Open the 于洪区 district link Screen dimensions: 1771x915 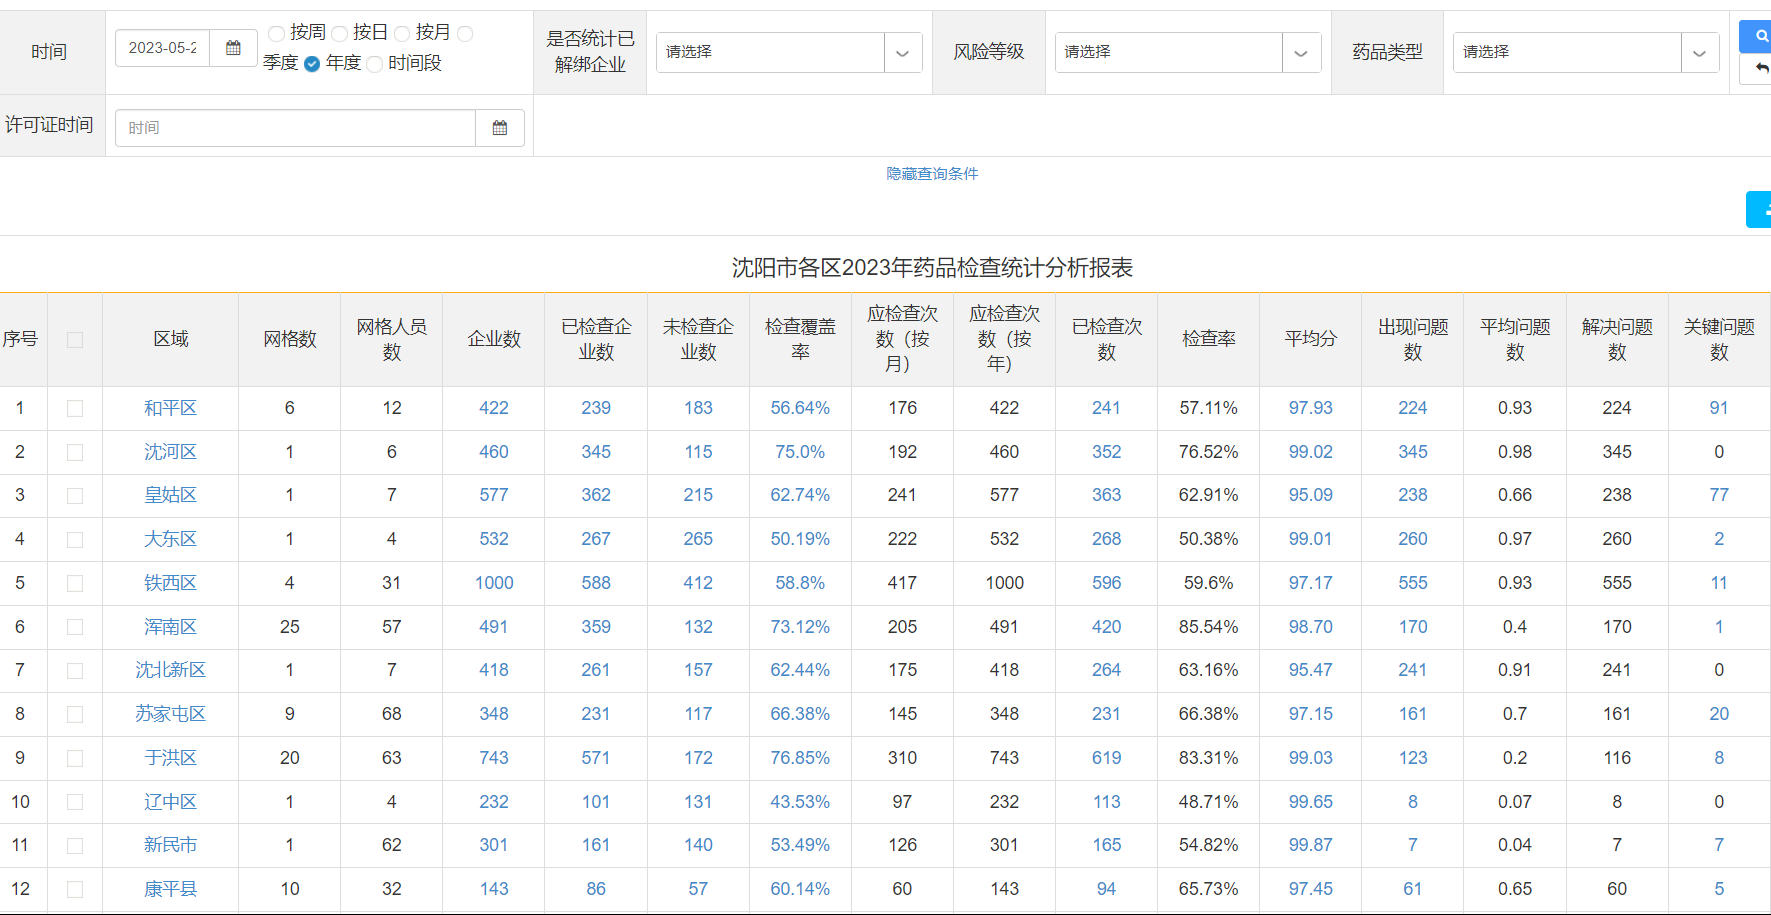pyautogui.click(x=170, y=758)
